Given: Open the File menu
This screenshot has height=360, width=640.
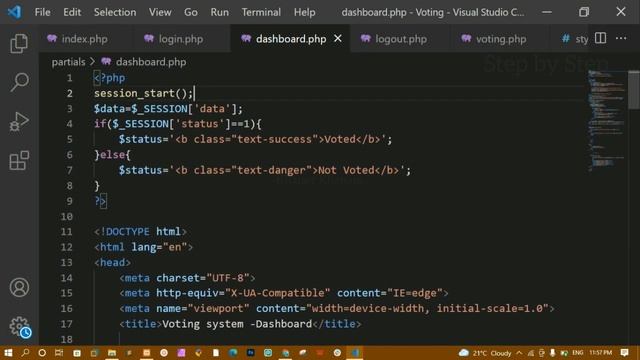Looking at the screenshot, I should [42, 12].
